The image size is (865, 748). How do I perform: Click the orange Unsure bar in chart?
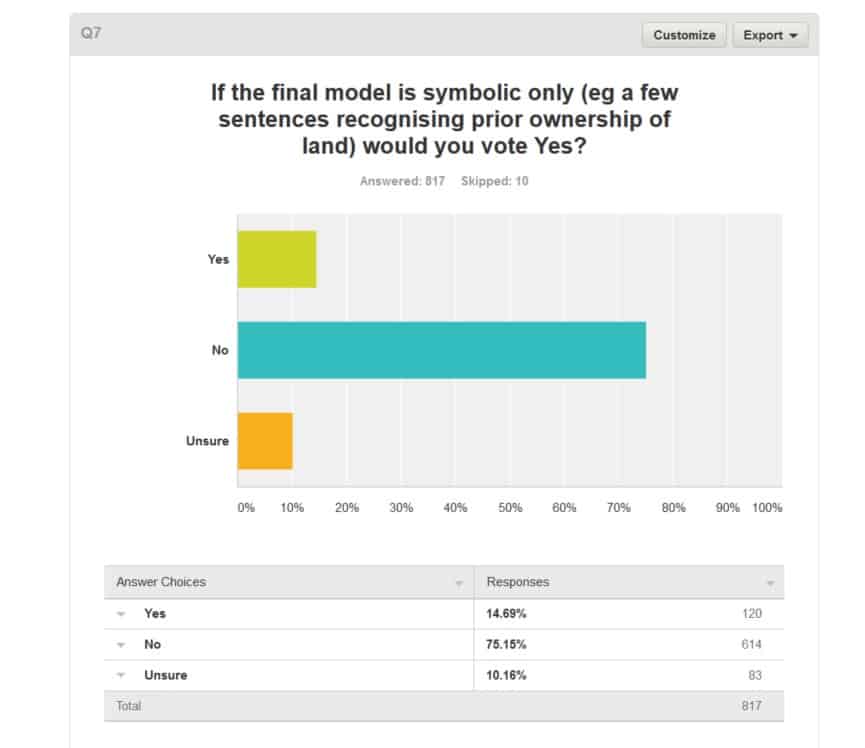coord(265,441)
